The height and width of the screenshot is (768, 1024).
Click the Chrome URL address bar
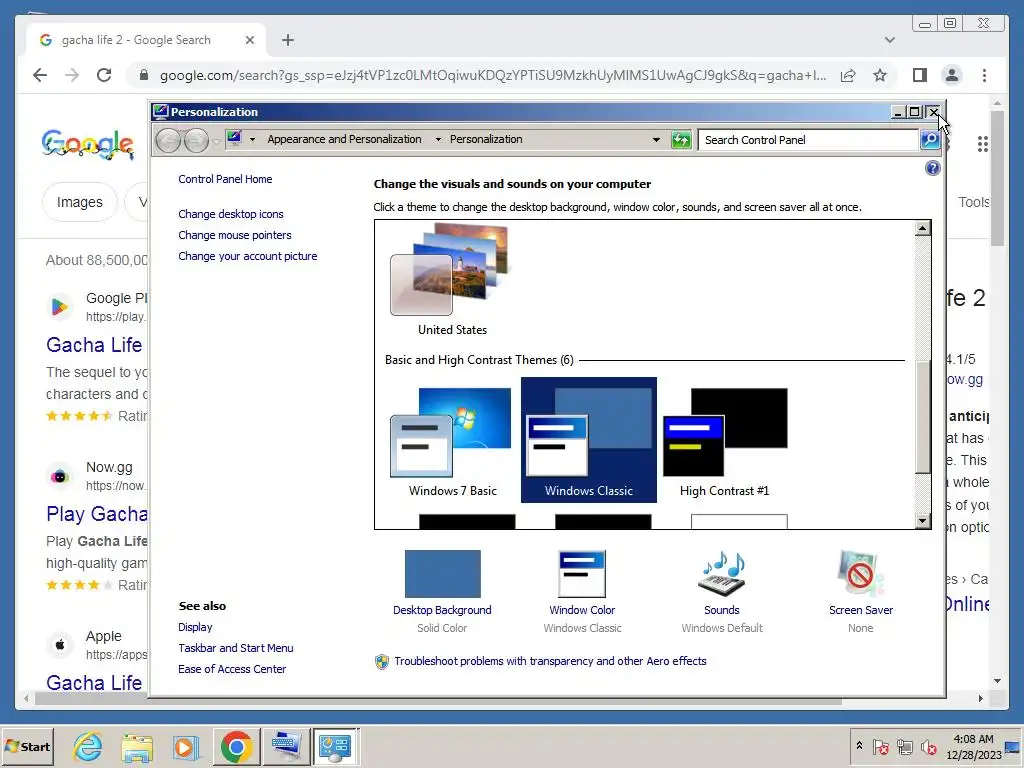tap(492, 75)
